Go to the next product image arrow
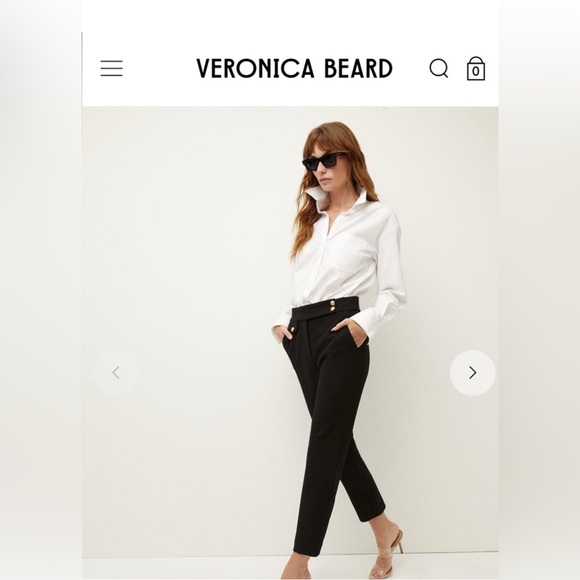Screen dimensions: 580x580 coord(472,373)
